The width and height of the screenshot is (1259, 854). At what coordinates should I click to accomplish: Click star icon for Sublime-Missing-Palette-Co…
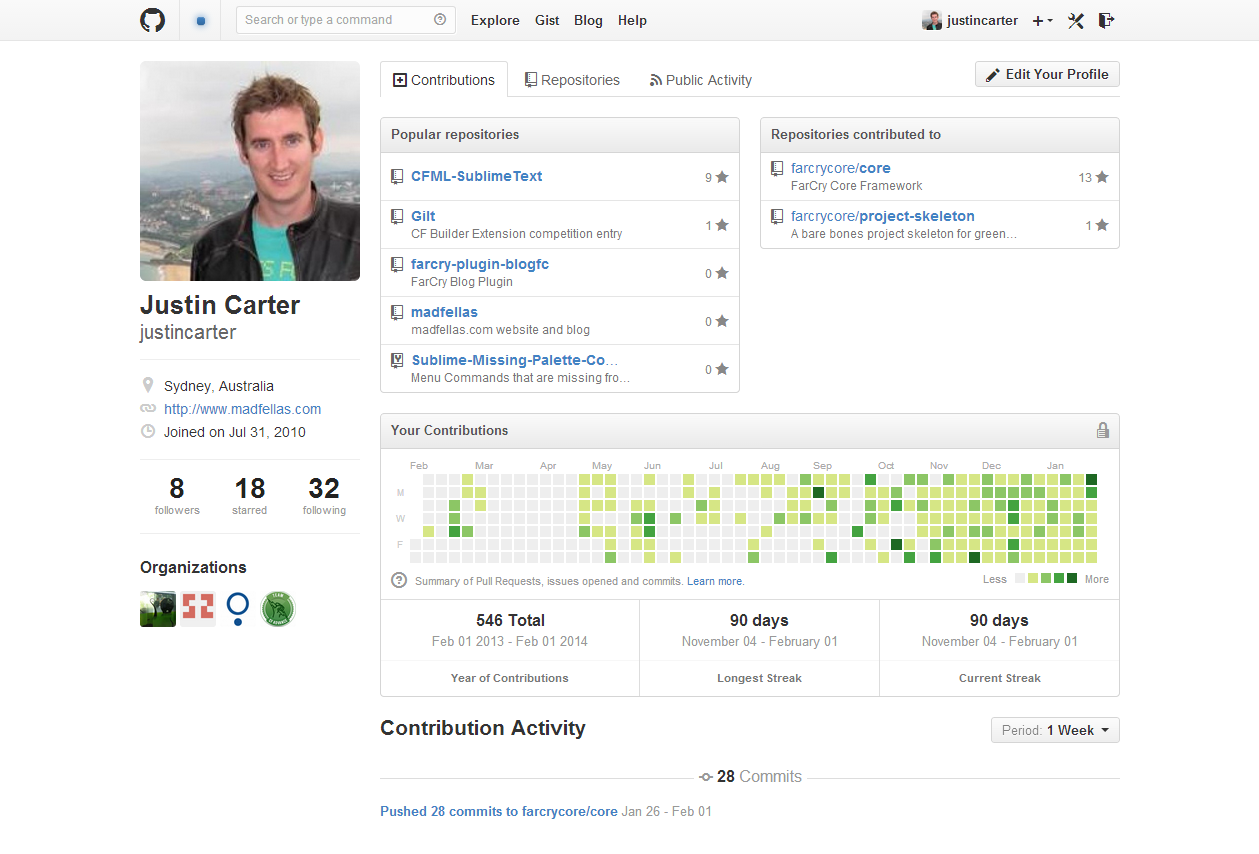click(x=722, y=369)
